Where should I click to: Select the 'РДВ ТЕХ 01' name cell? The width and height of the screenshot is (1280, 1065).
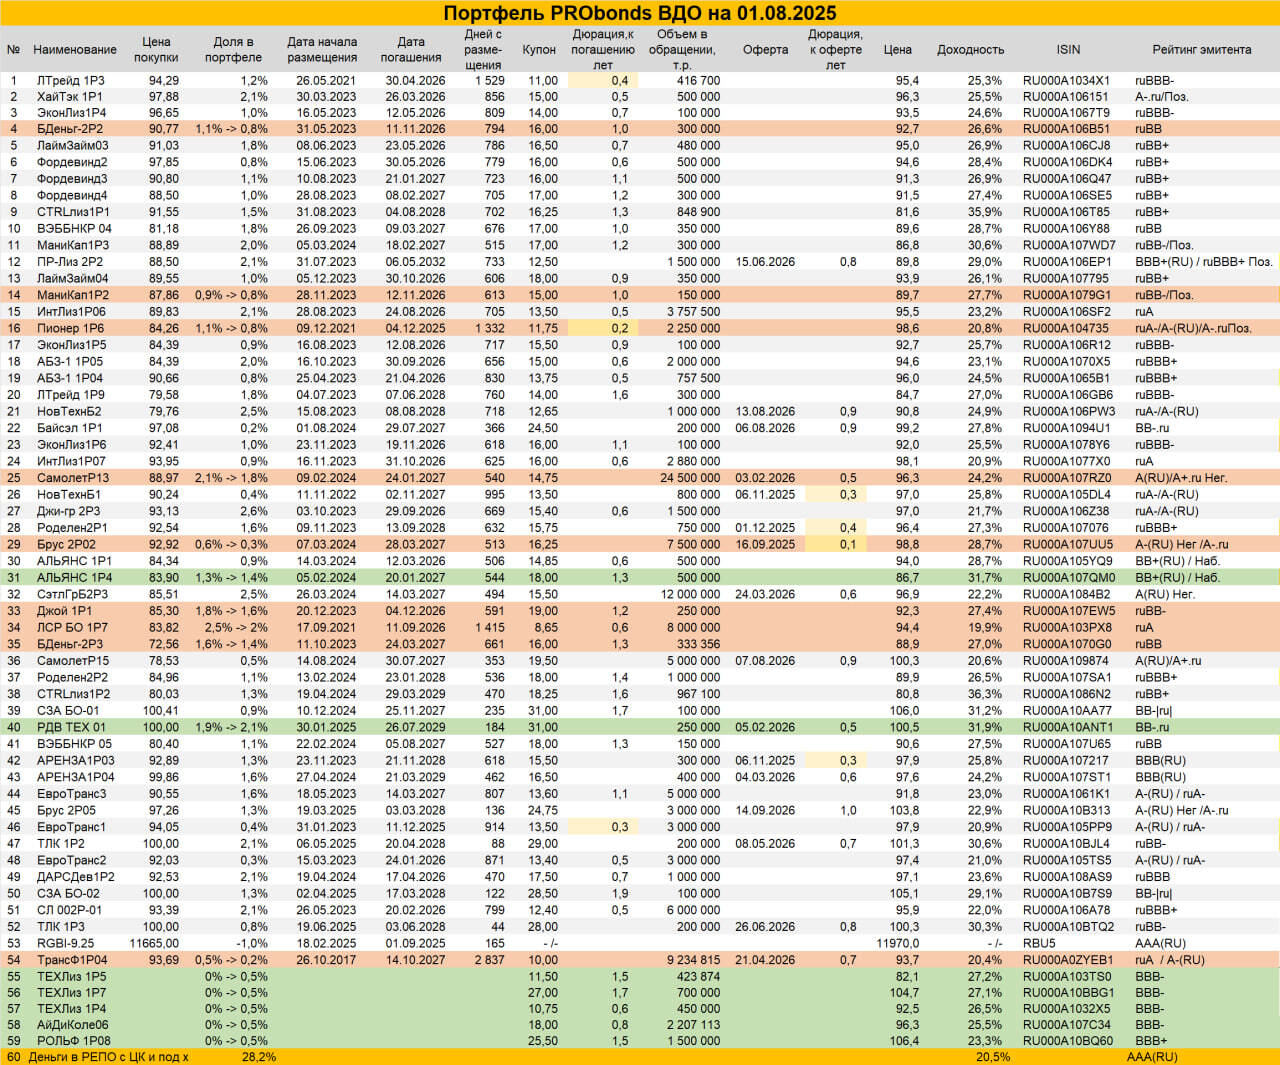click(70, 727)
